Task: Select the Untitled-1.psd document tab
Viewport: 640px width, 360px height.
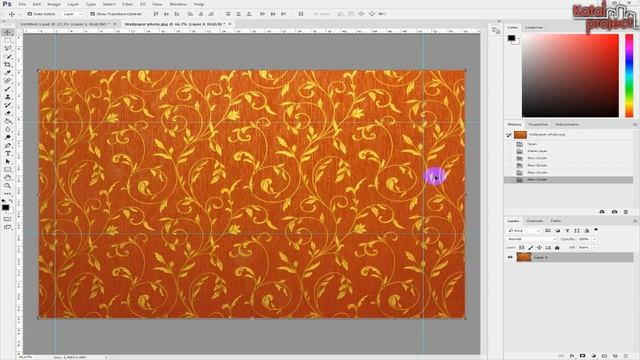Action: (x=64, y=24)
